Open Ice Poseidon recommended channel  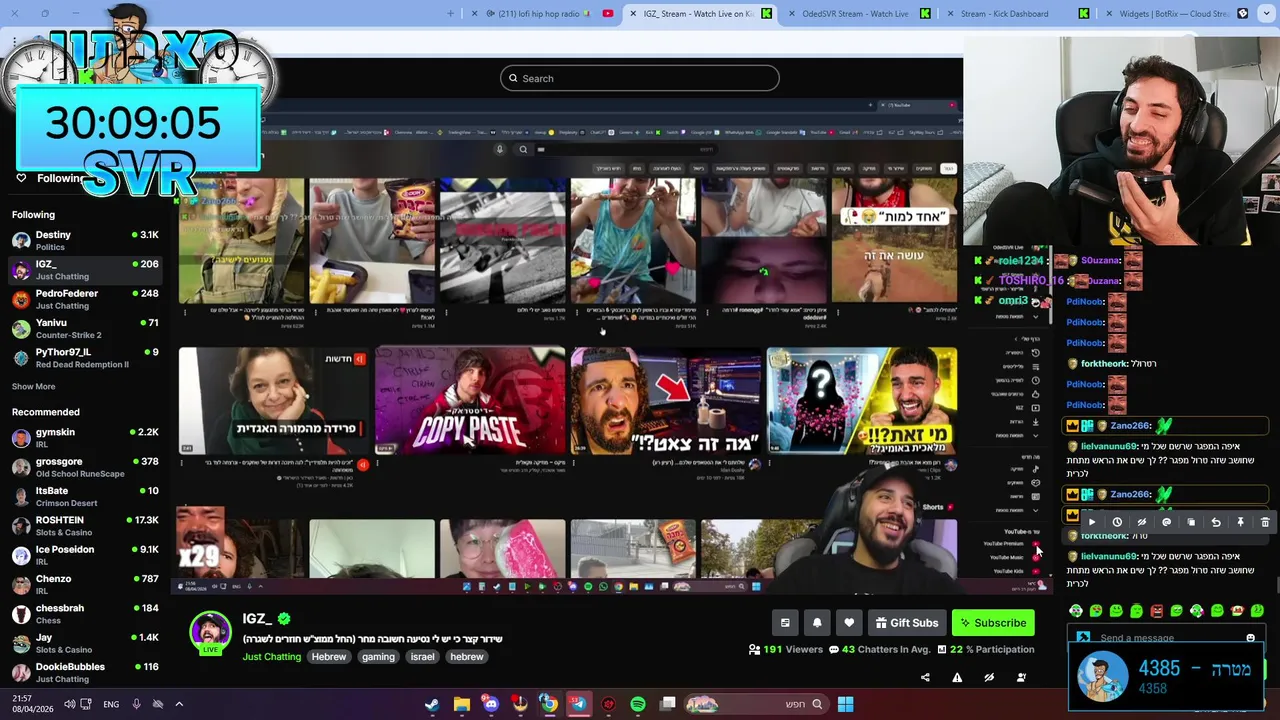coord(85,555)
